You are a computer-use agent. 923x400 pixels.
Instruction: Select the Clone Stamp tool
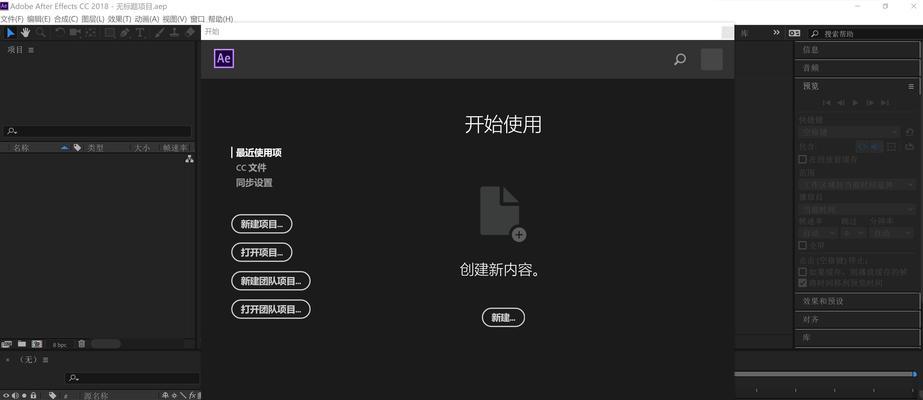pos(174,32)
